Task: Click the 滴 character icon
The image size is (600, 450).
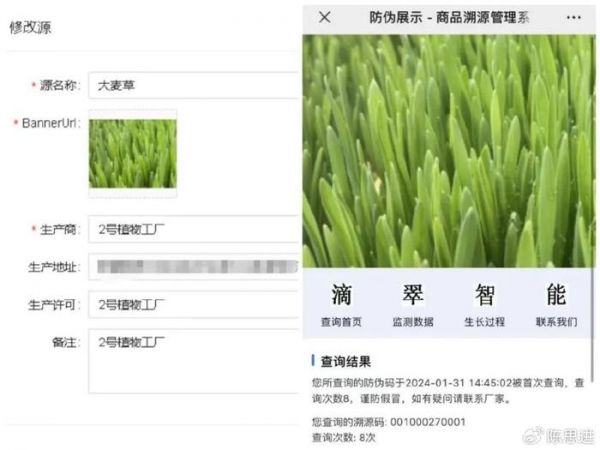Action: click(341, 294)
